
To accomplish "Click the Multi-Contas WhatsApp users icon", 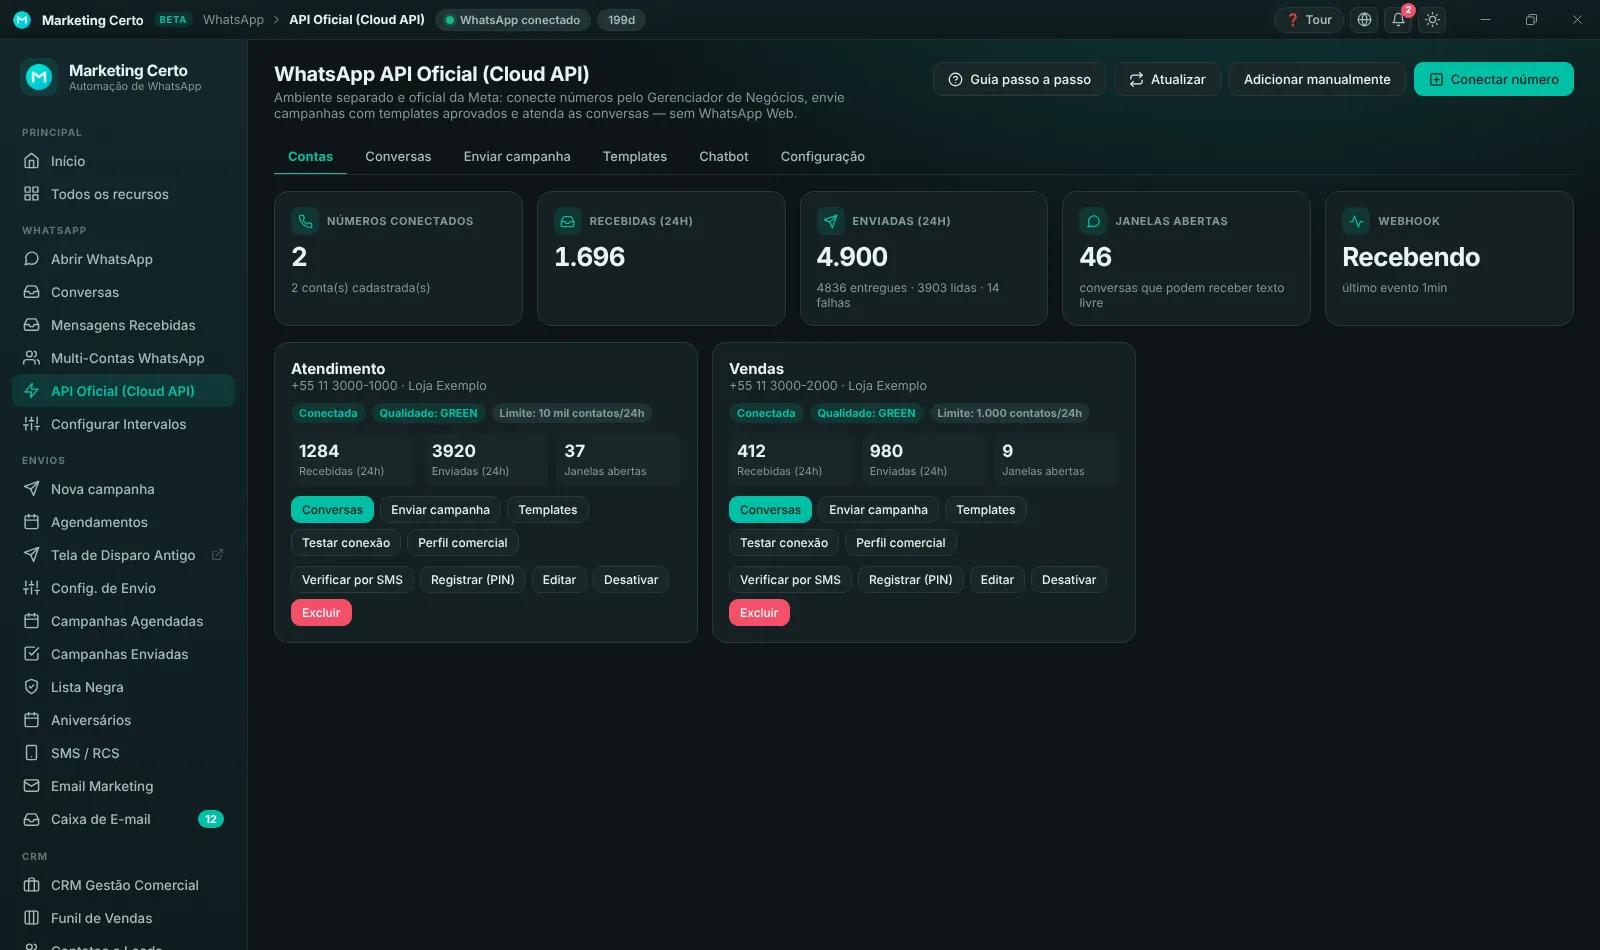I will tap(31, 358).
